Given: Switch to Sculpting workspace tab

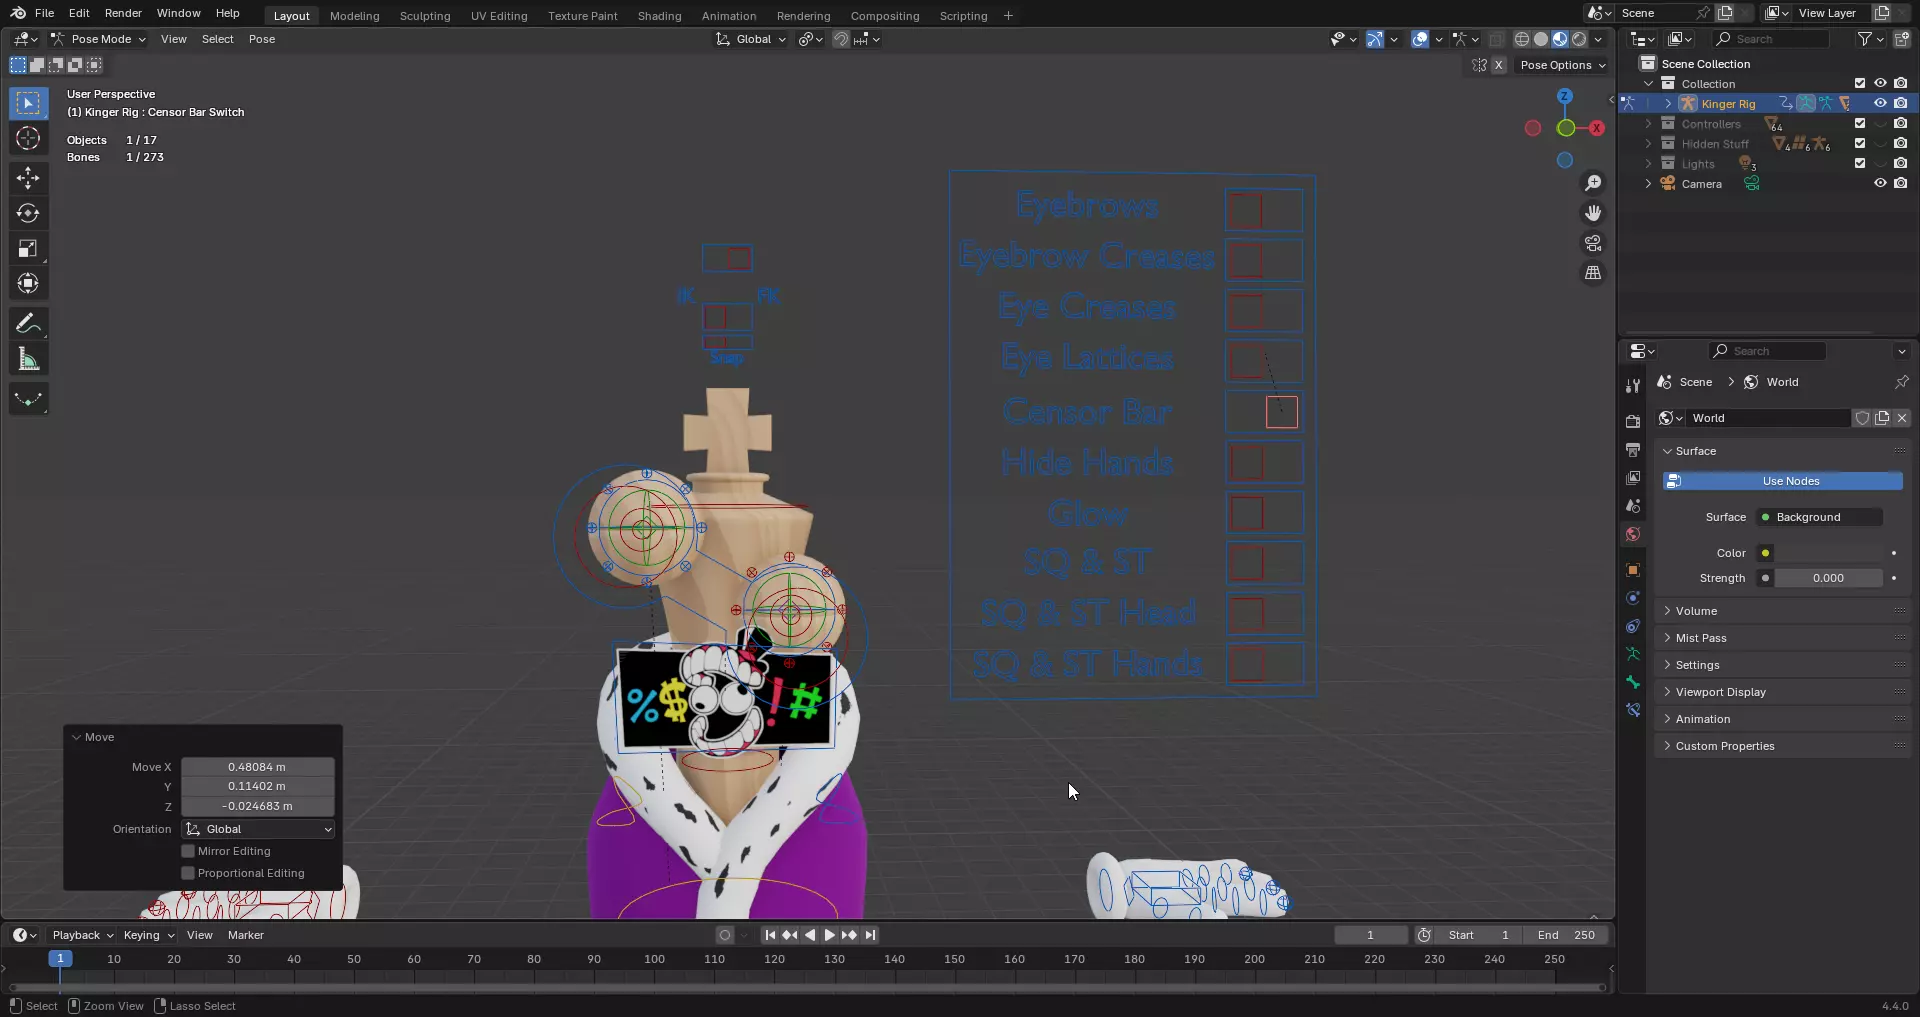Looking at the screenshot, I should tap(425, 16).
